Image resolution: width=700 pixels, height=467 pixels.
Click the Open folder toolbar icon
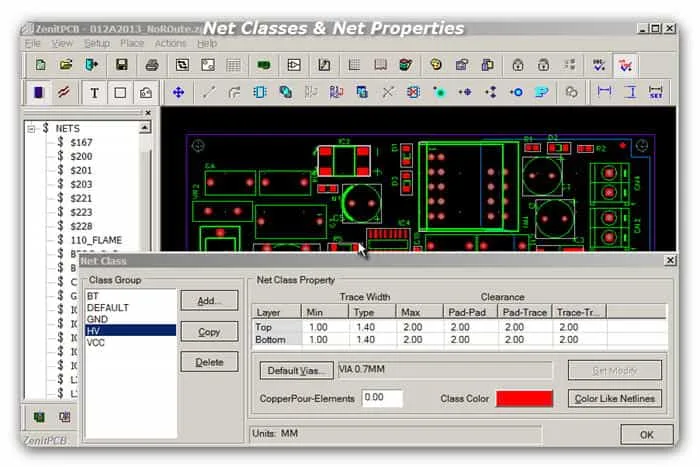click(x=66, y=65)
